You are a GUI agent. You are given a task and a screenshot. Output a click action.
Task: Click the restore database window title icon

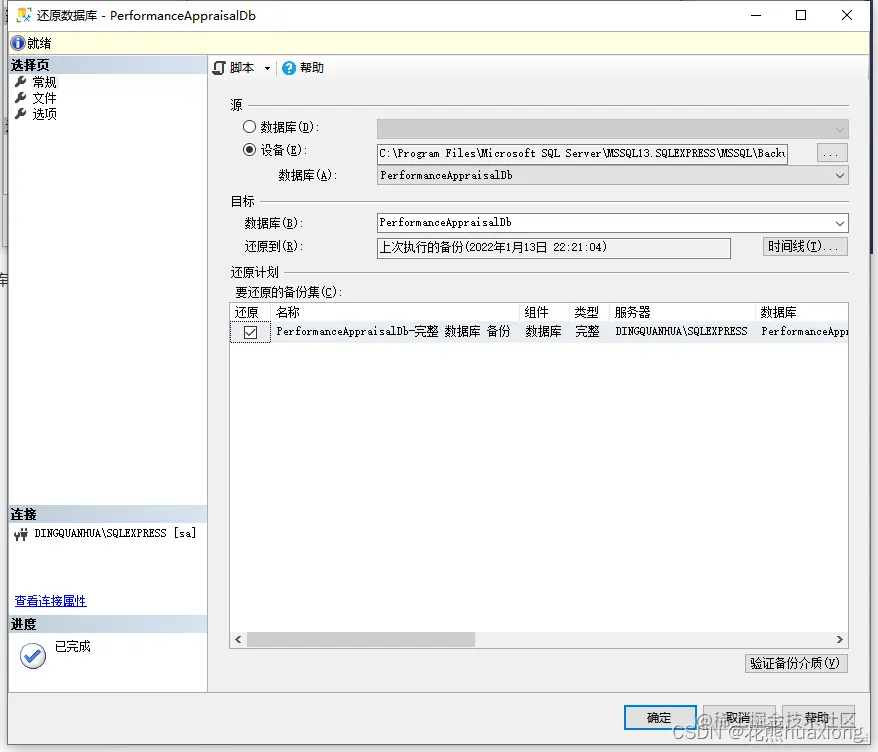pos(24,15)
